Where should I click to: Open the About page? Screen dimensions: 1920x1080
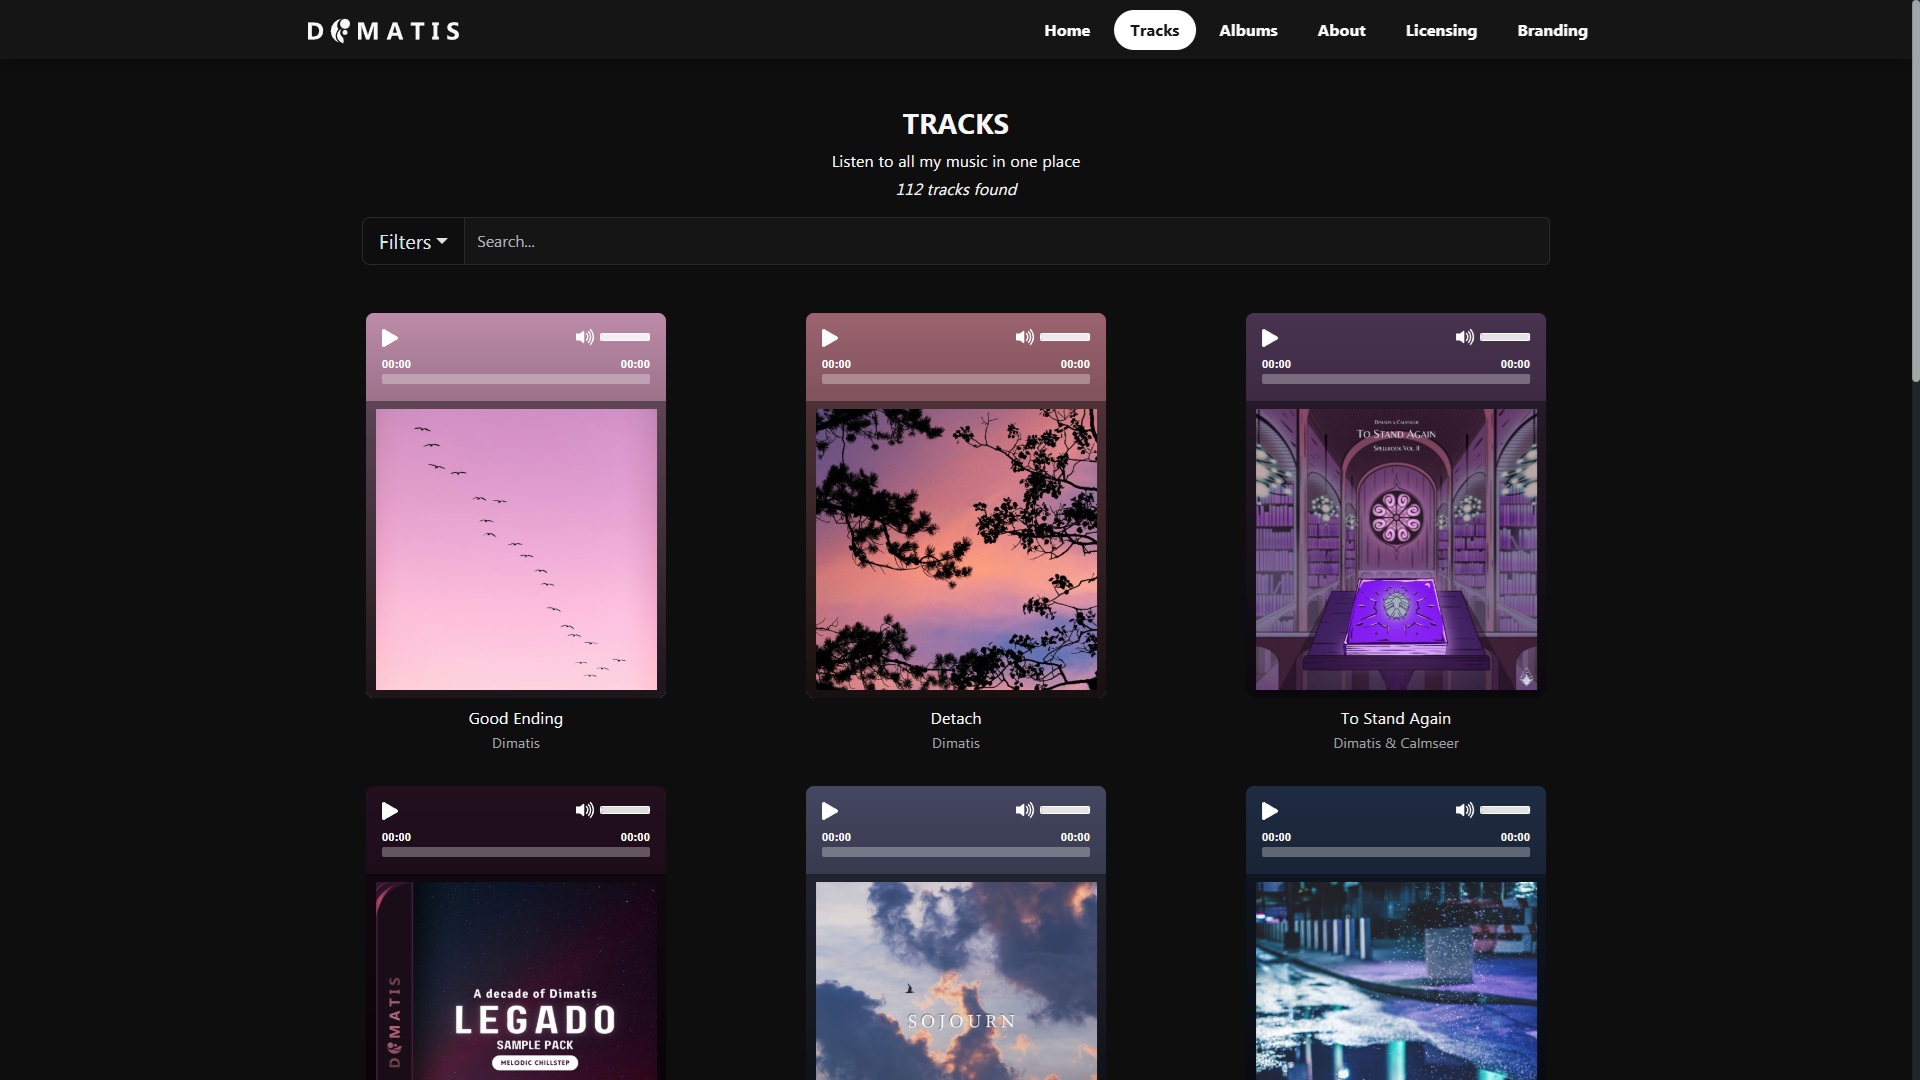pyautogui.click(x=1341, y=30)
